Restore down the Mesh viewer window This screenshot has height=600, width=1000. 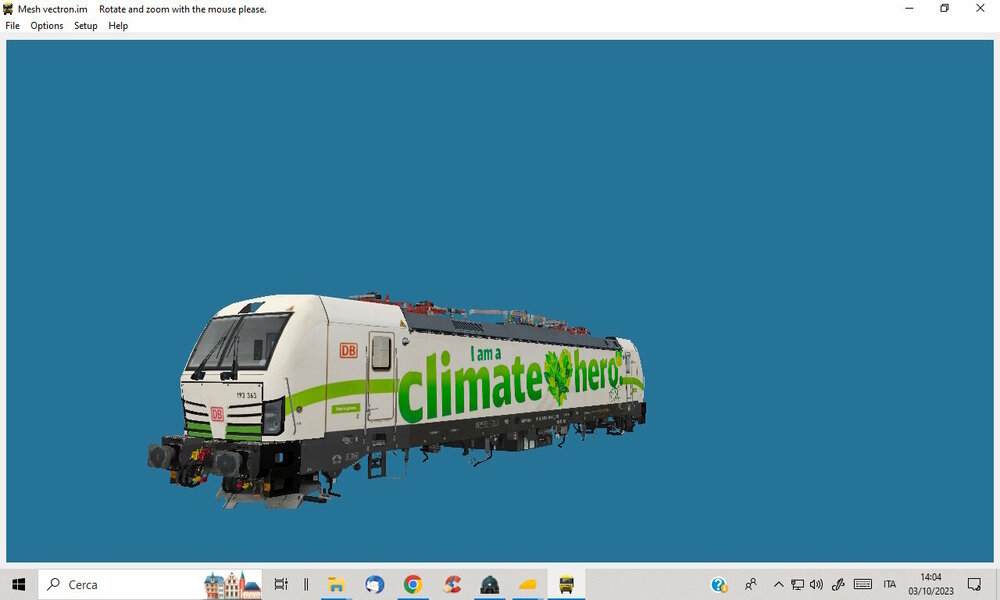tap(945, 9)
